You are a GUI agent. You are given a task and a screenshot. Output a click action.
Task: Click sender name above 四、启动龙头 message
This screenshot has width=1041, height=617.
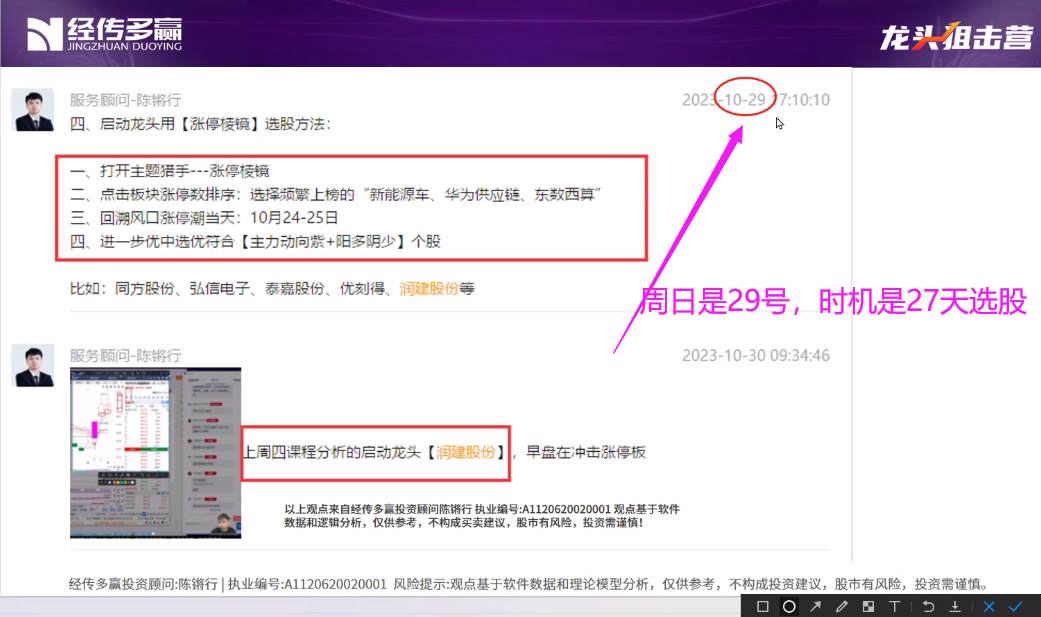click(125, 100)
